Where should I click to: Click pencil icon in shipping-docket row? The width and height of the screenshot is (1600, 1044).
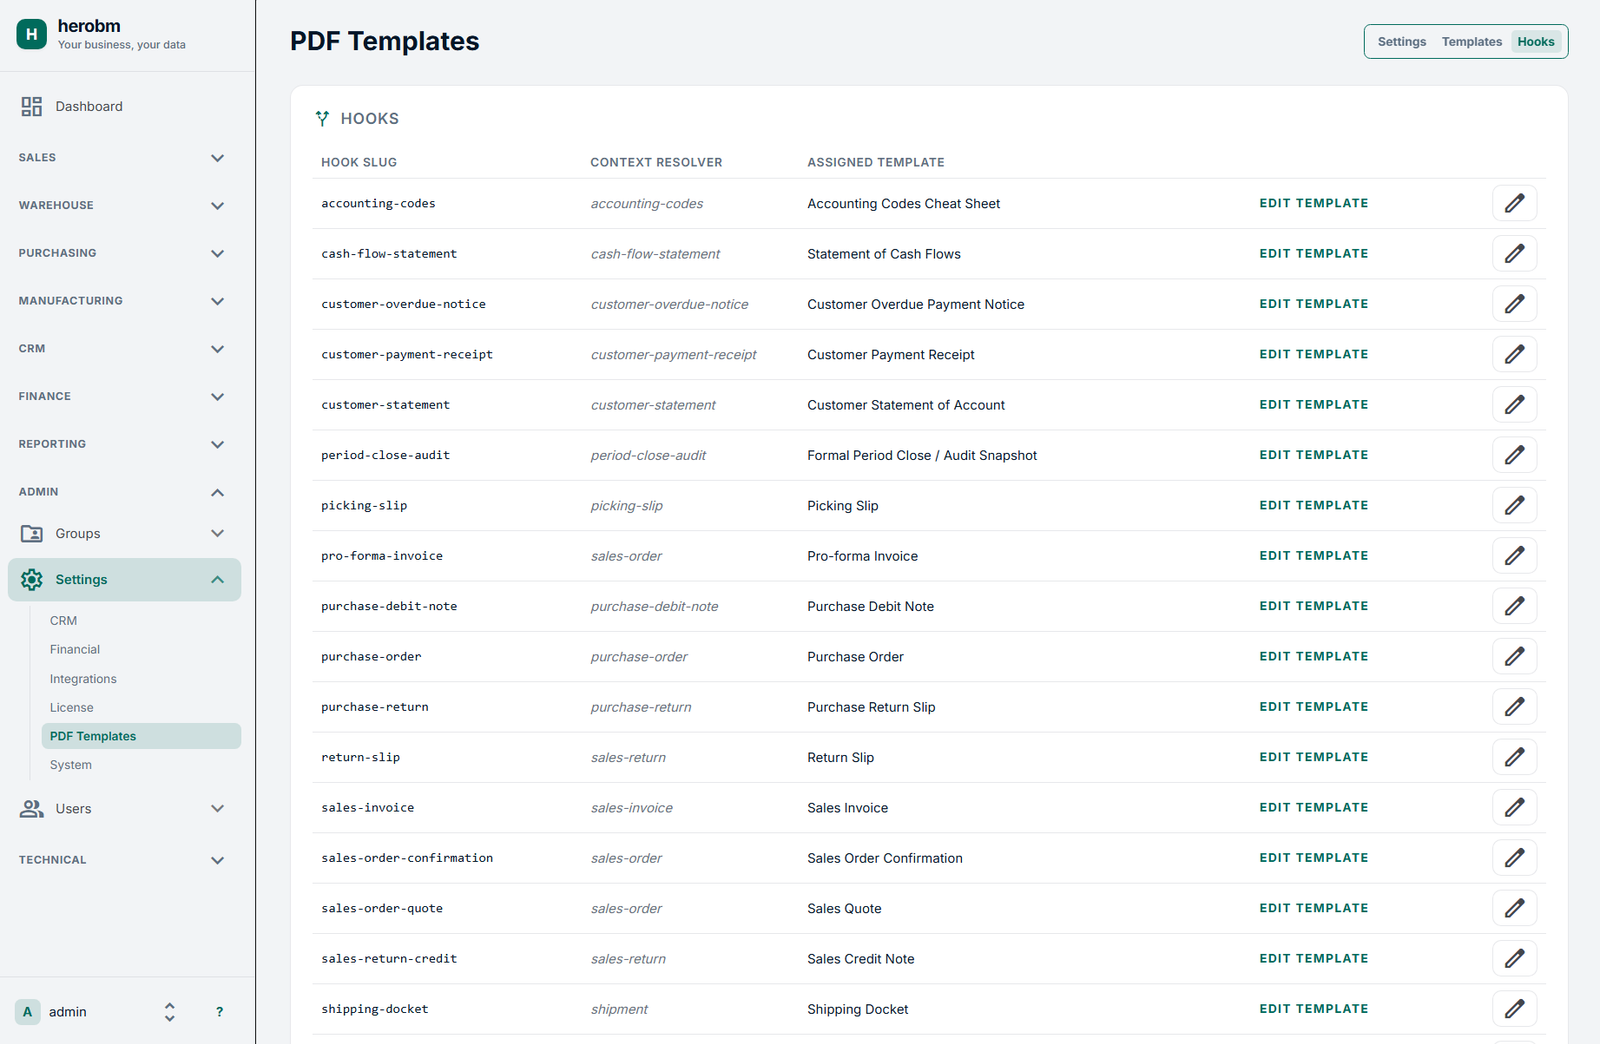tap(1514, 1009)
